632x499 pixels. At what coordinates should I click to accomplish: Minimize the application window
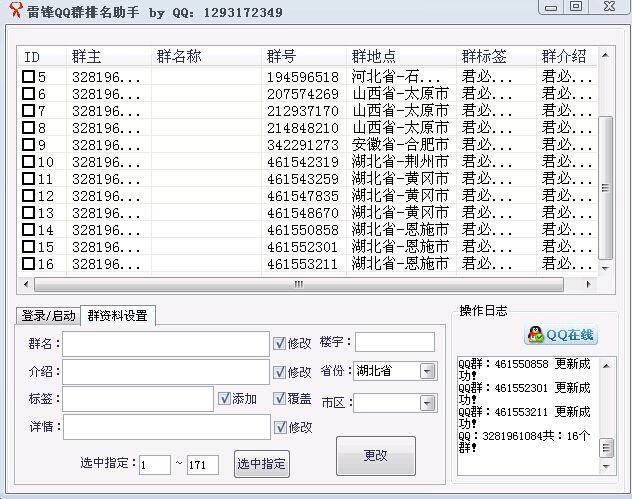[551, 7]
